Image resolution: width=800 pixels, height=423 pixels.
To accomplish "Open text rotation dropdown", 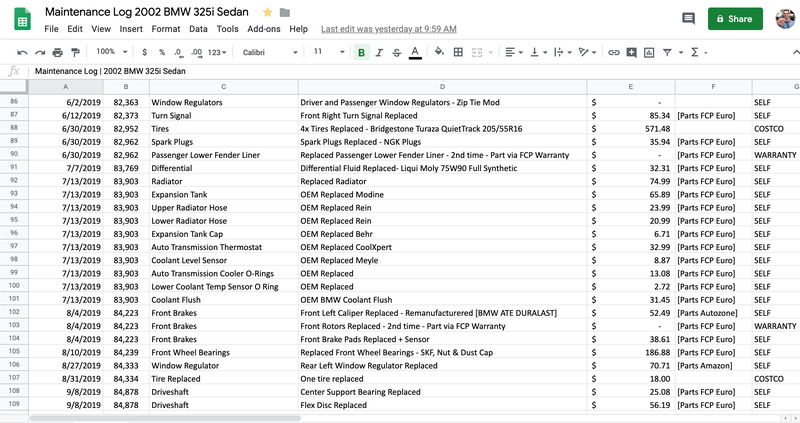I will [587, 52].
